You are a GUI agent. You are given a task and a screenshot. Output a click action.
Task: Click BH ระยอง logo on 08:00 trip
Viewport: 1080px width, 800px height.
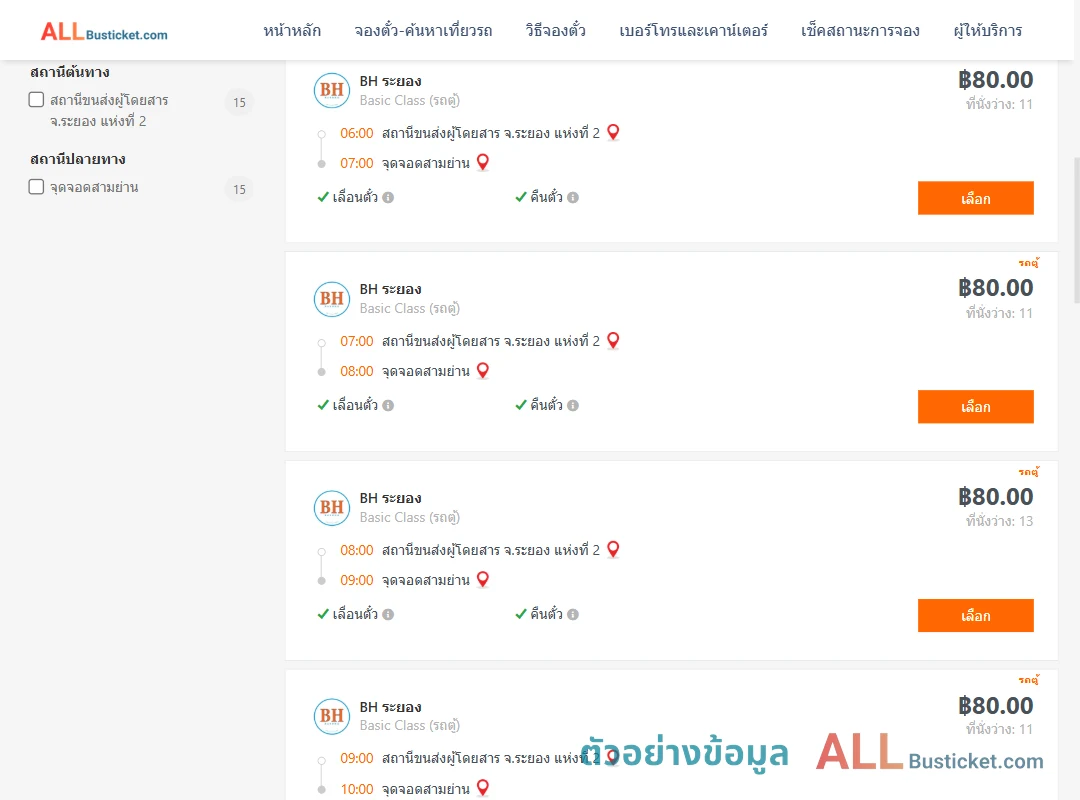332,507
